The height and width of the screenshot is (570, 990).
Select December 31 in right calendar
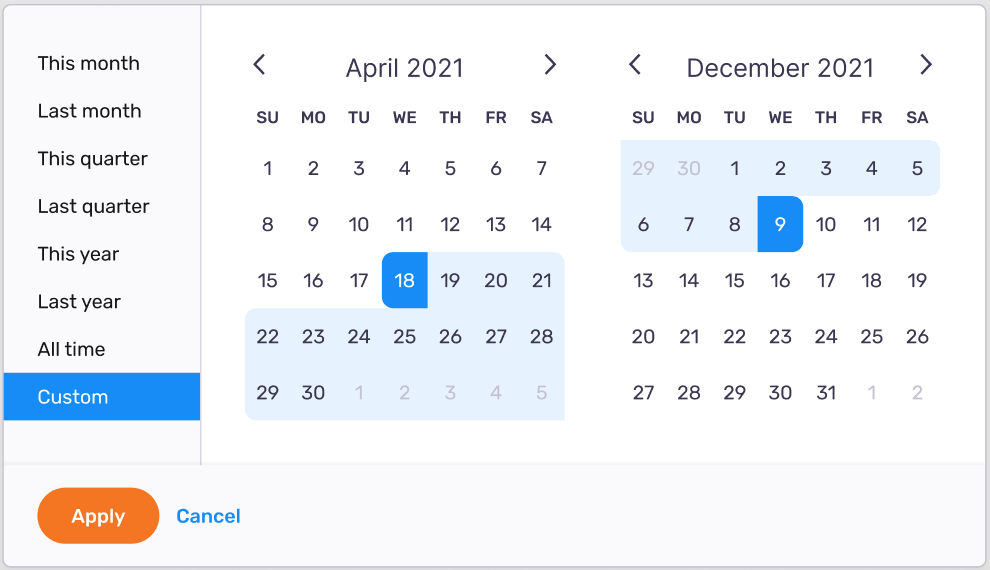(826, 393)
